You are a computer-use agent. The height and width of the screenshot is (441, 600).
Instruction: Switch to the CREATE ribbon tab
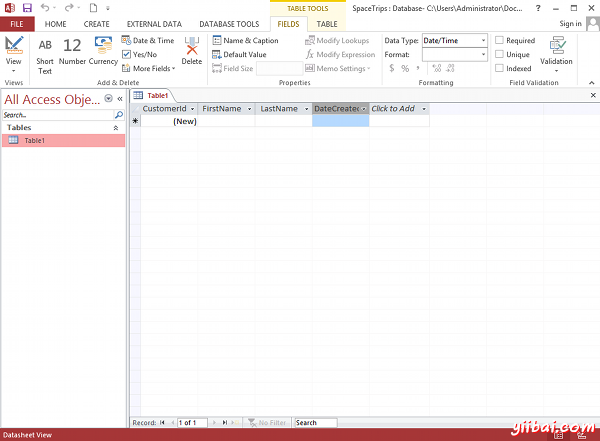coord(97,23)
